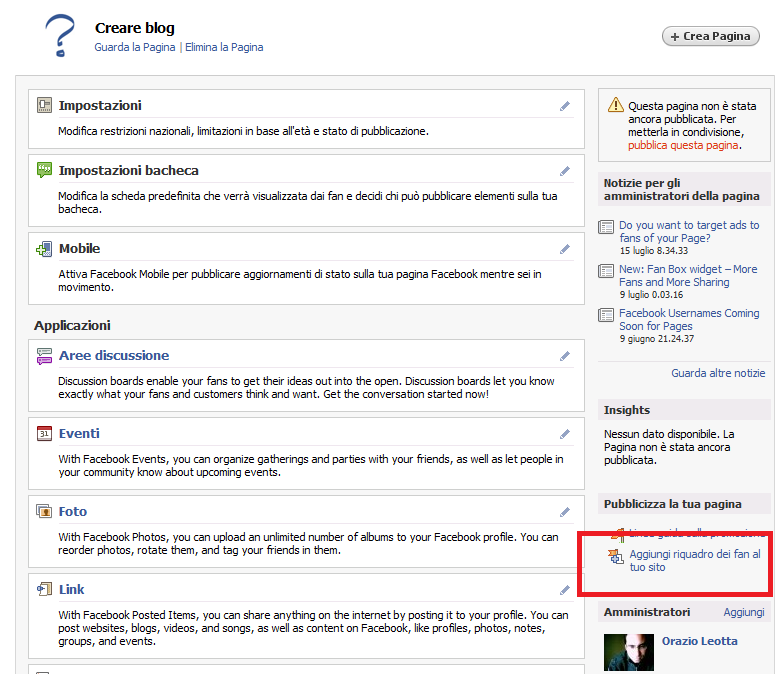Click the Eventi calendar icon
Screen dimensions: 784x674
click(44, 434)
